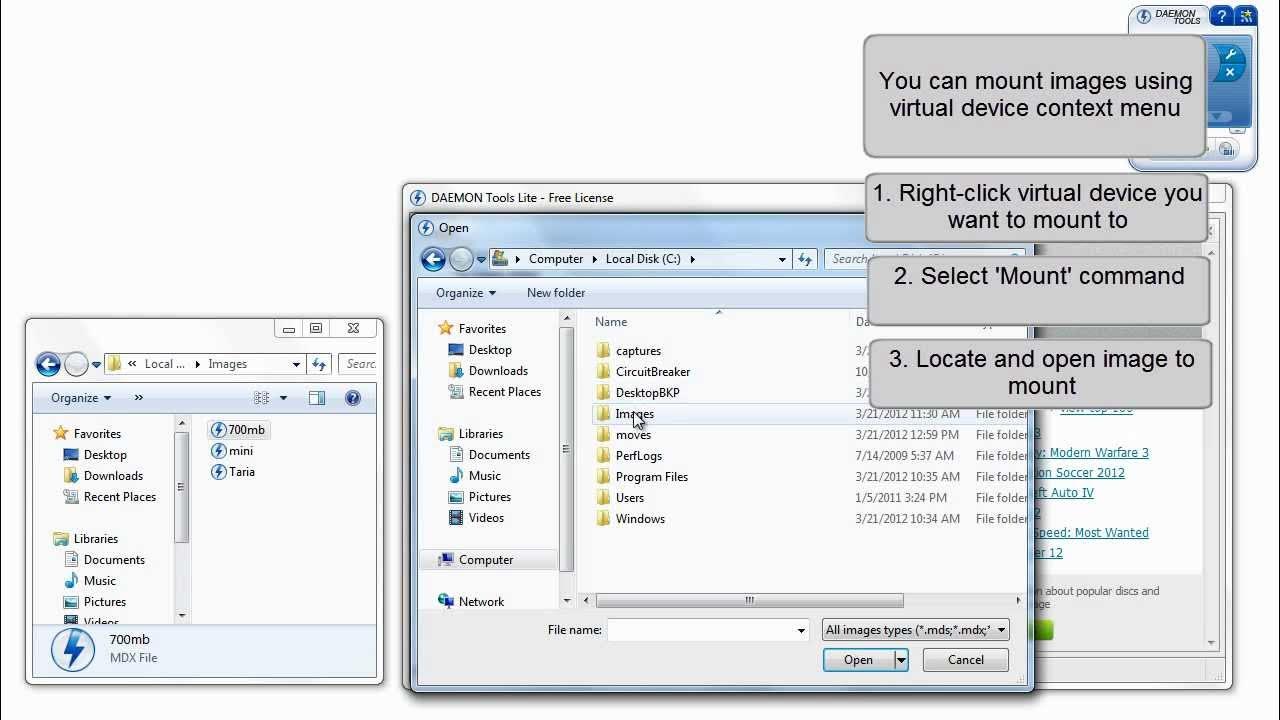Viewport: 1280px width, 720px height.
Task: Select Downloads in Open dialog Favorites
Action: [498, 371]
